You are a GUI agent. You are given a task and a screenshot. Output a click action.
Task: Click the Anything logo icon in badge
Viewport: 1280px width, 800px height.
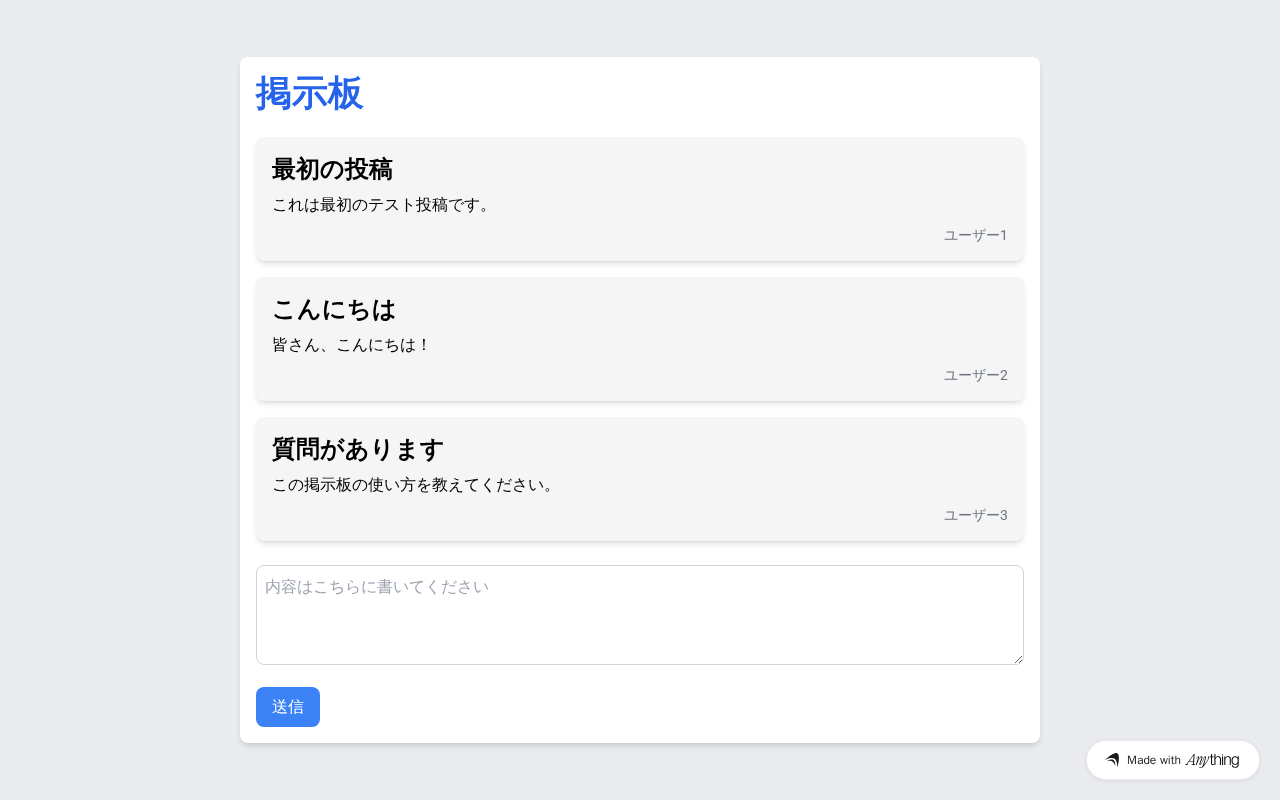1112,760
